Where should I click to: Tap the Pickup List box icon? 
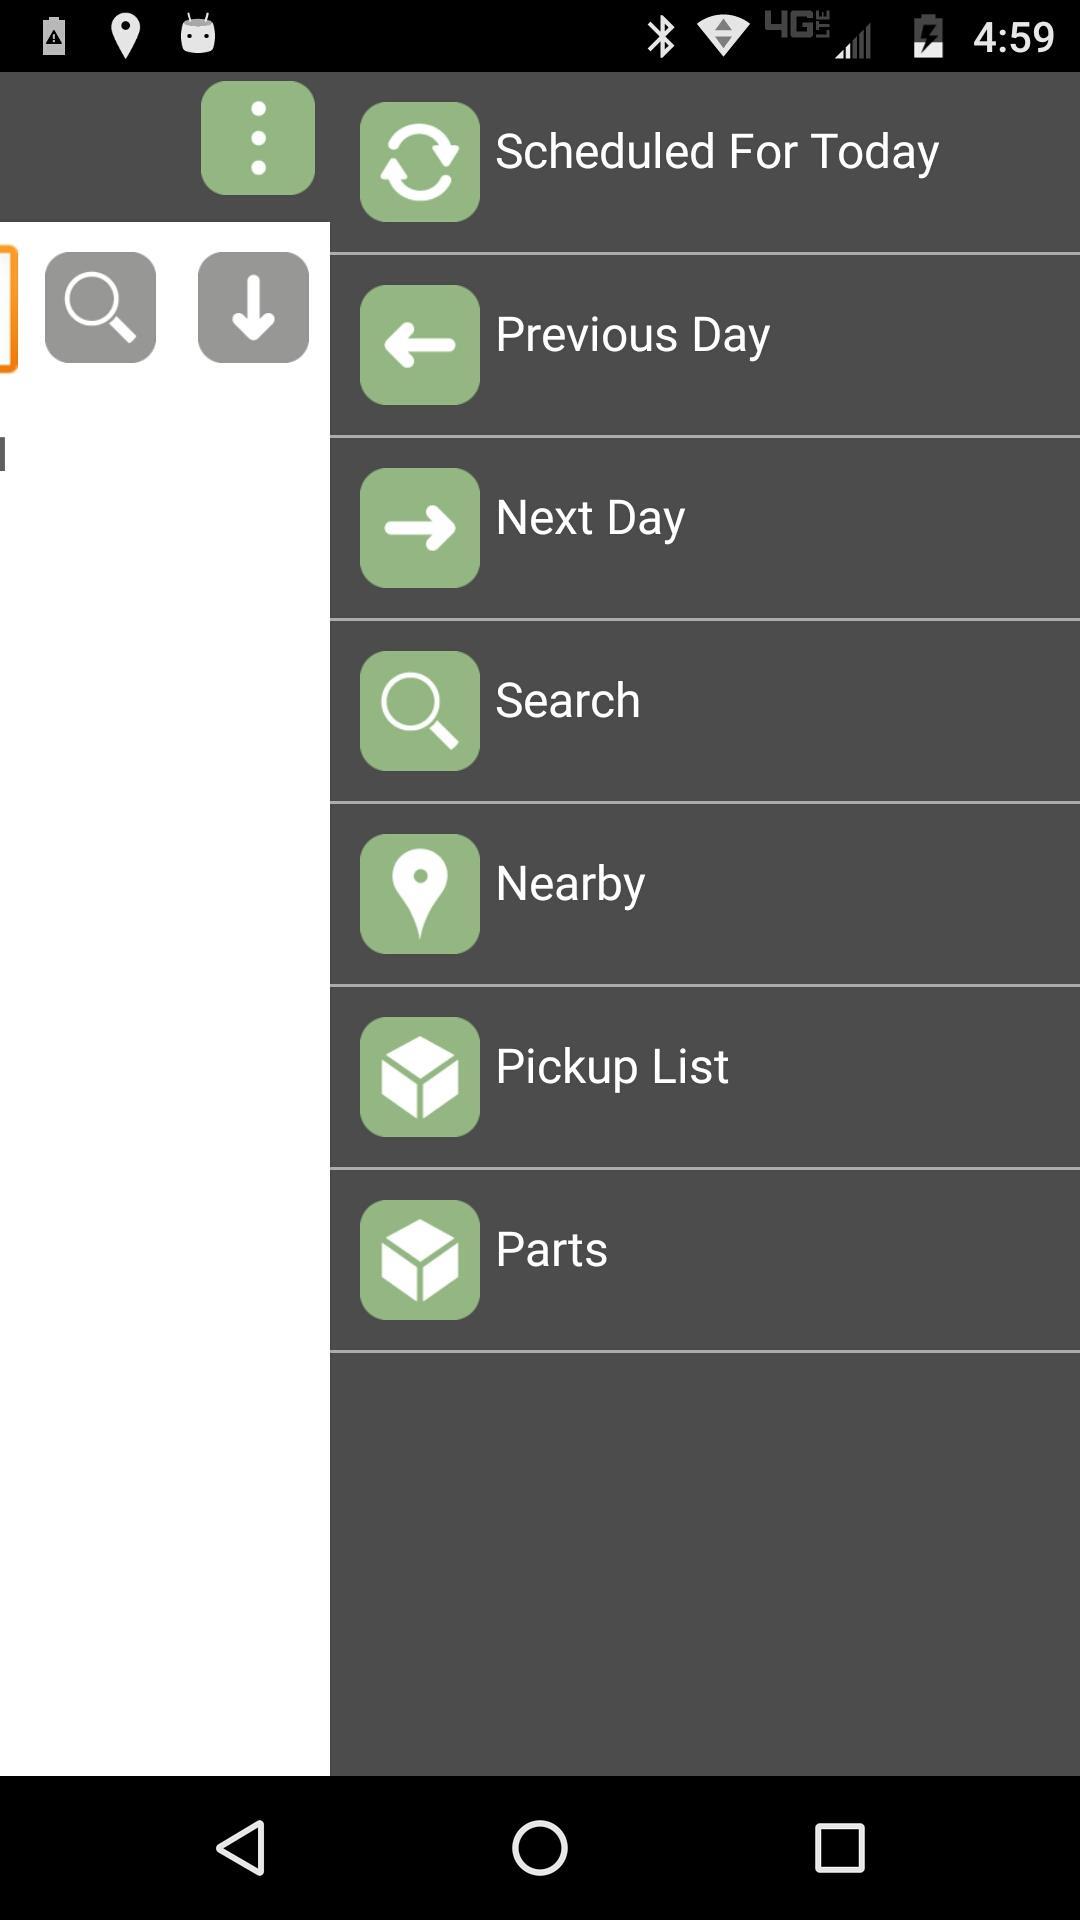[x=420, y=1077]
